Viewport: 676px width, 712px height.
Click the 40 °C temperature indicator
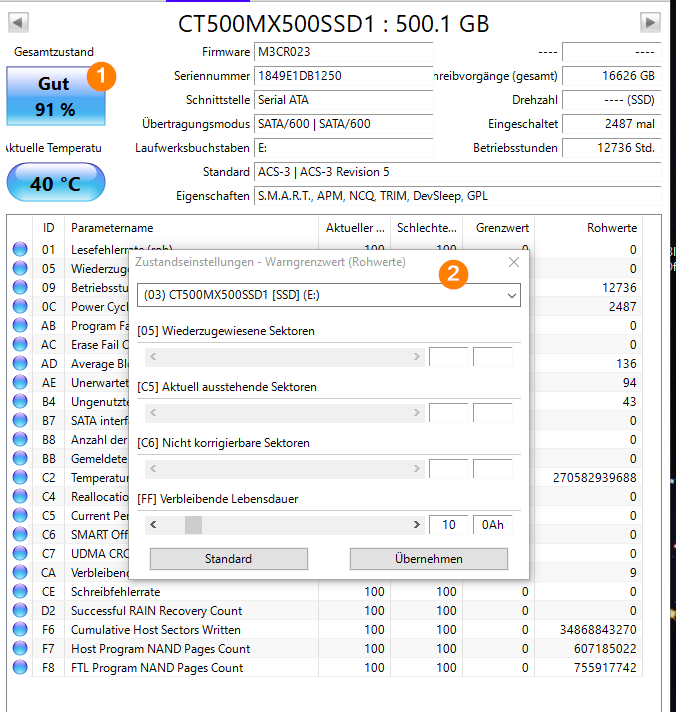tap(56, 183)
